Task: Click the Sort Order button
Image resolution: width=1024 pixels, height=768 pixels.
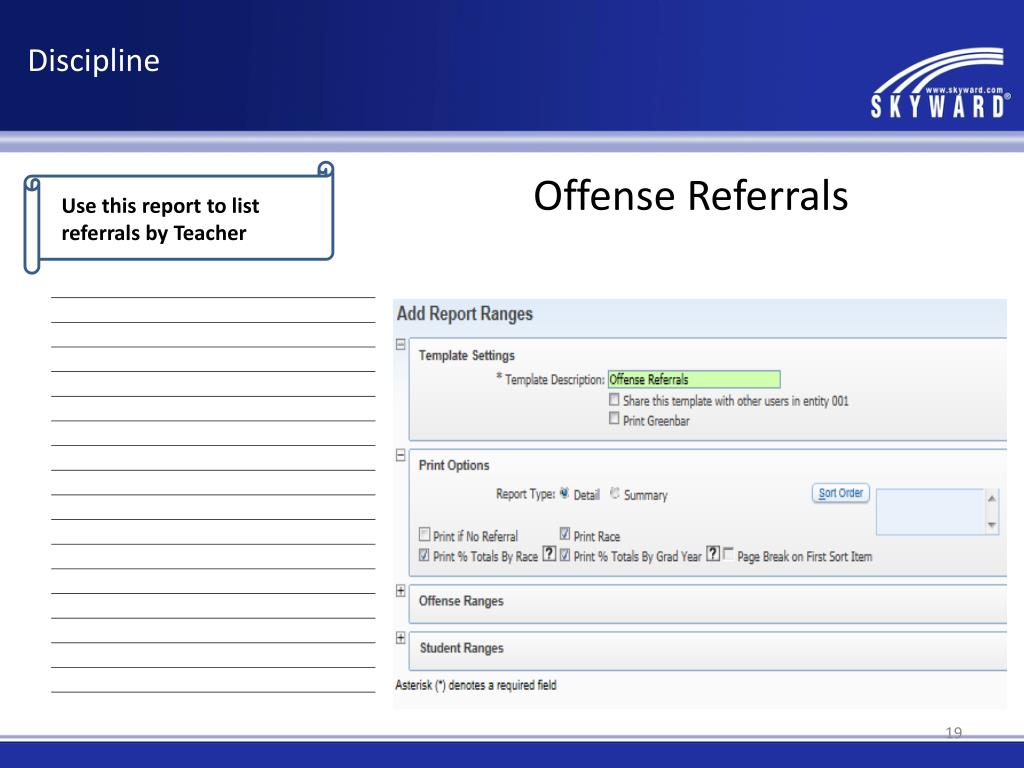Action: point(841,494)
